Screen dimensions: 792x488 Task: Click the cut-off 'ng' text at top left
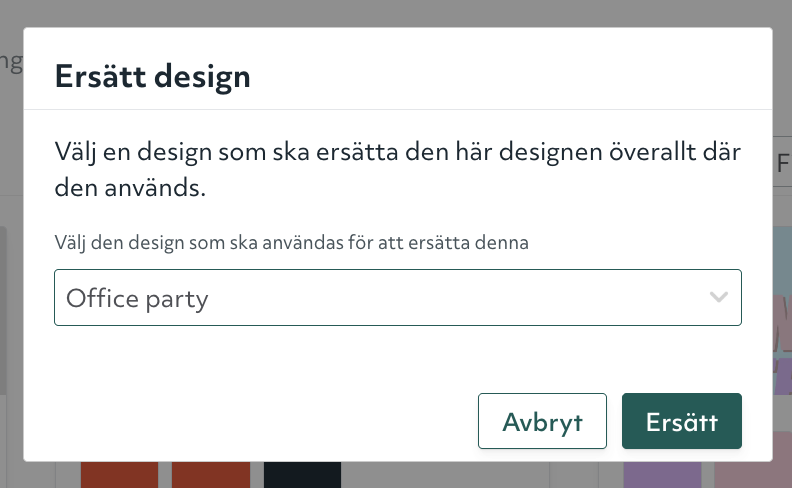click(11, 62)
